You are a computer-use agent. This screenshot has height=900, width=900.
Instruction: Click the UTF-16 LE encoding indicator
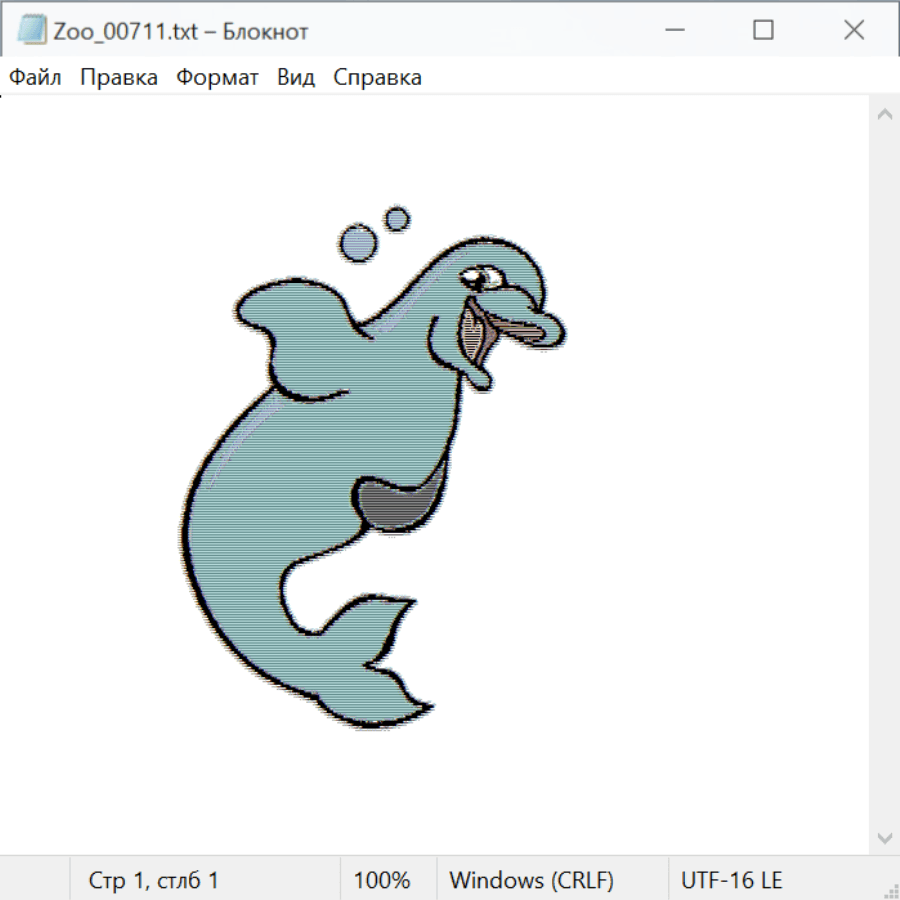pos(731,880)
